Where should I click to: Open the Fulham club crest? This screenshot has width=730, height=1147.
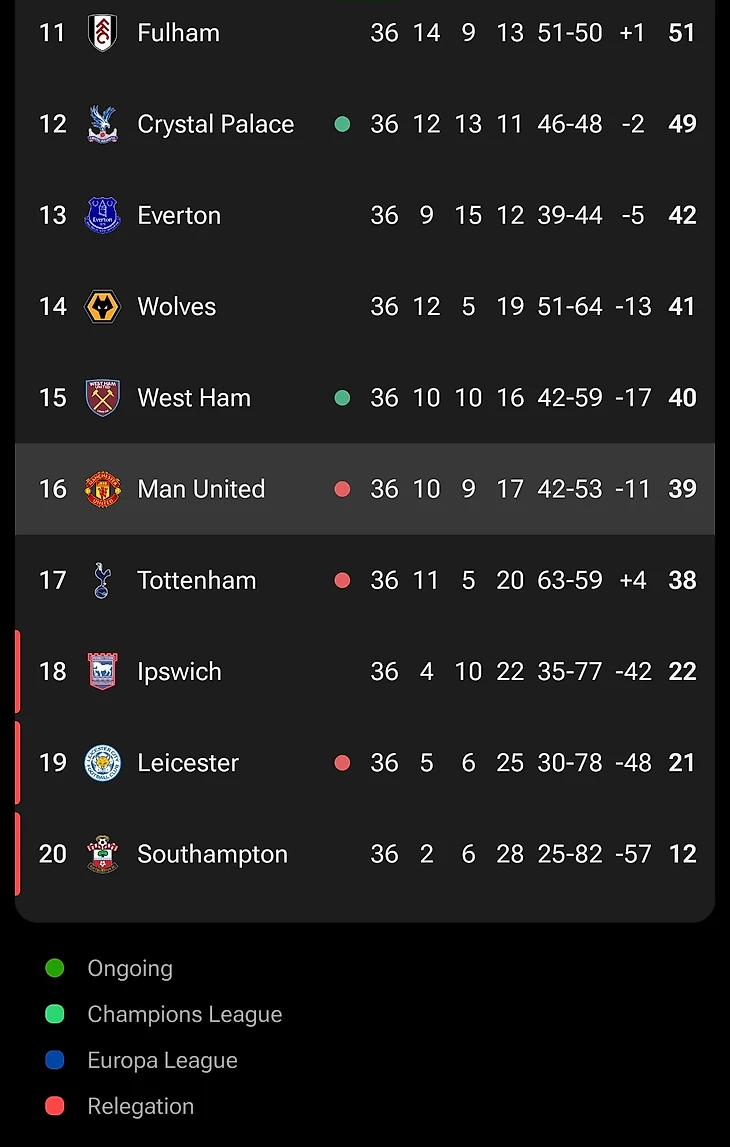tap(102, 33)
